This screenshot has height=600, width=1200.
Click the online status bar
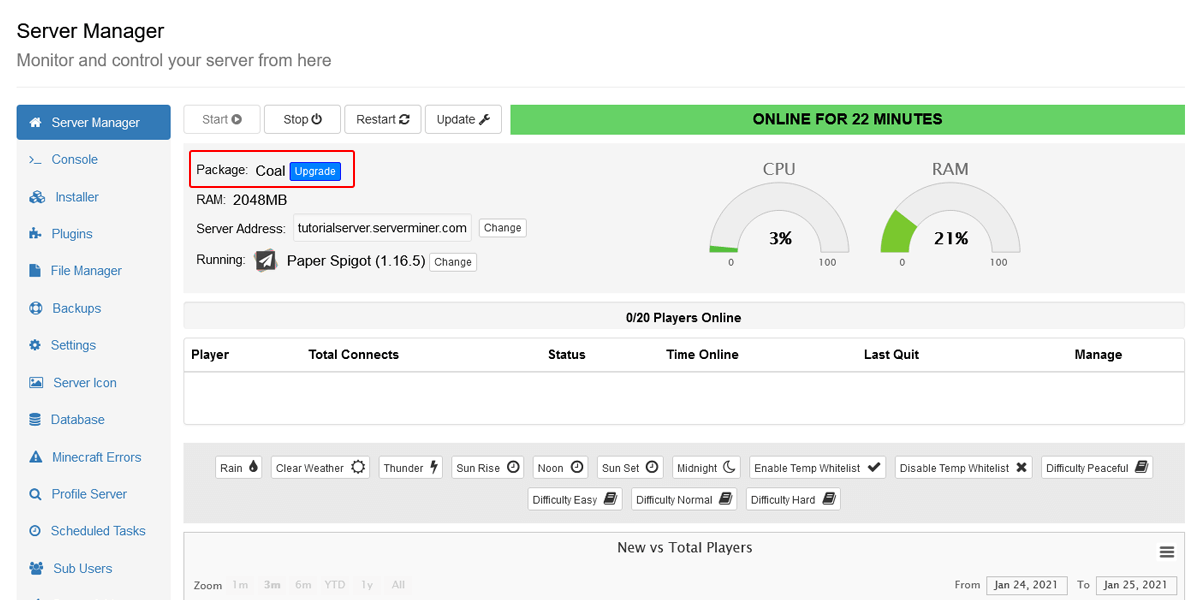[847, 119]
